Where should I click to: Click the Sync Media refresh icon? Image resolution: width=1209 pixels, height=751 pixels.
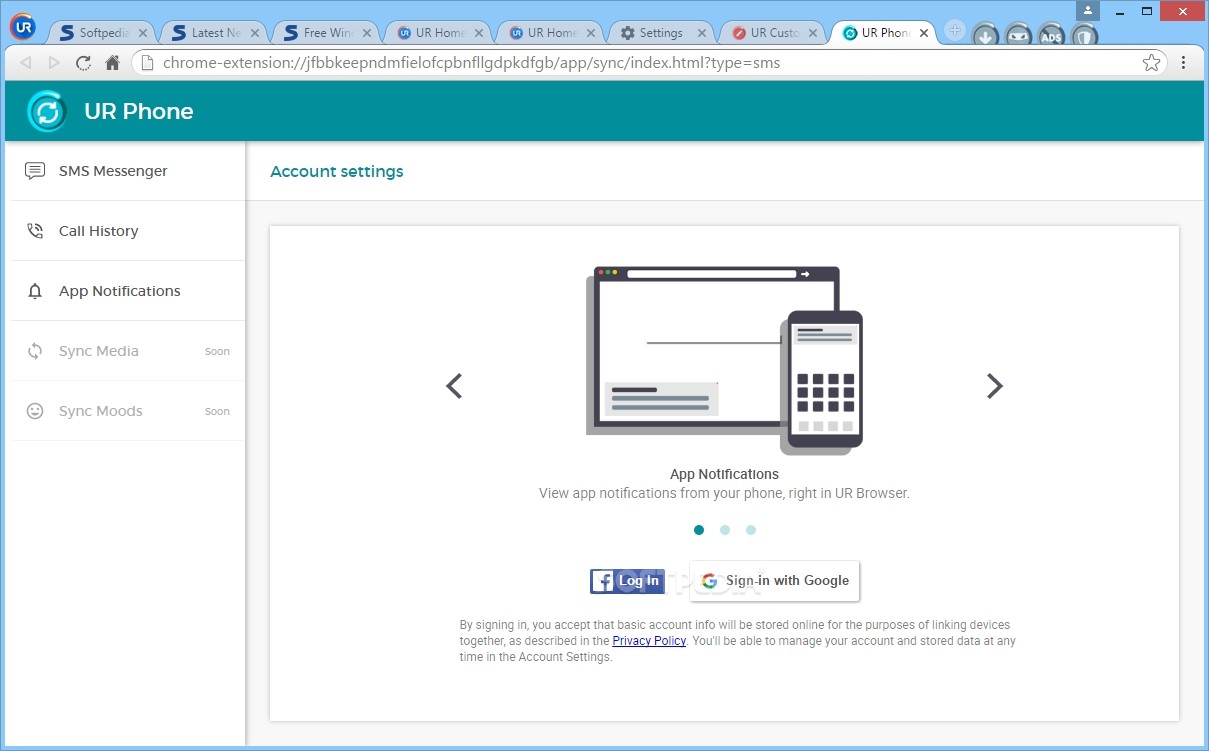tap(35, 351)
